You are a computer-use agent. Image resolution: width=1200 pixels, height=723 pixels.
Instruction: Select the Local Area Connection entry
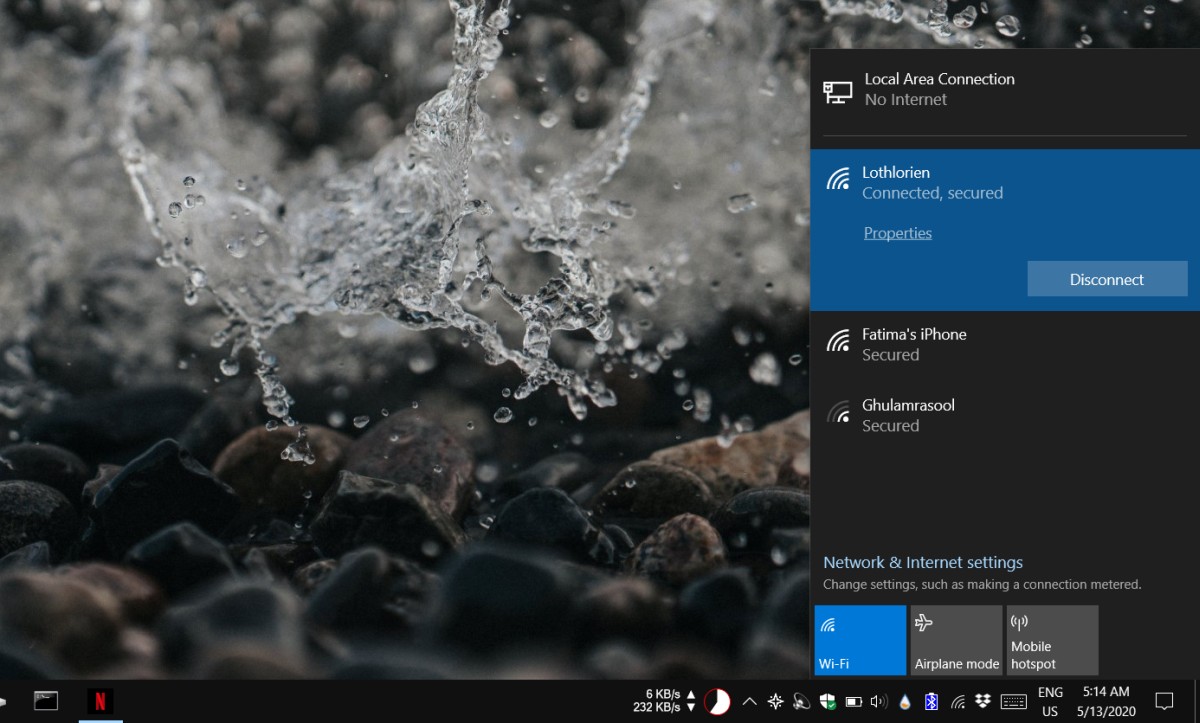click(1005, 89)
